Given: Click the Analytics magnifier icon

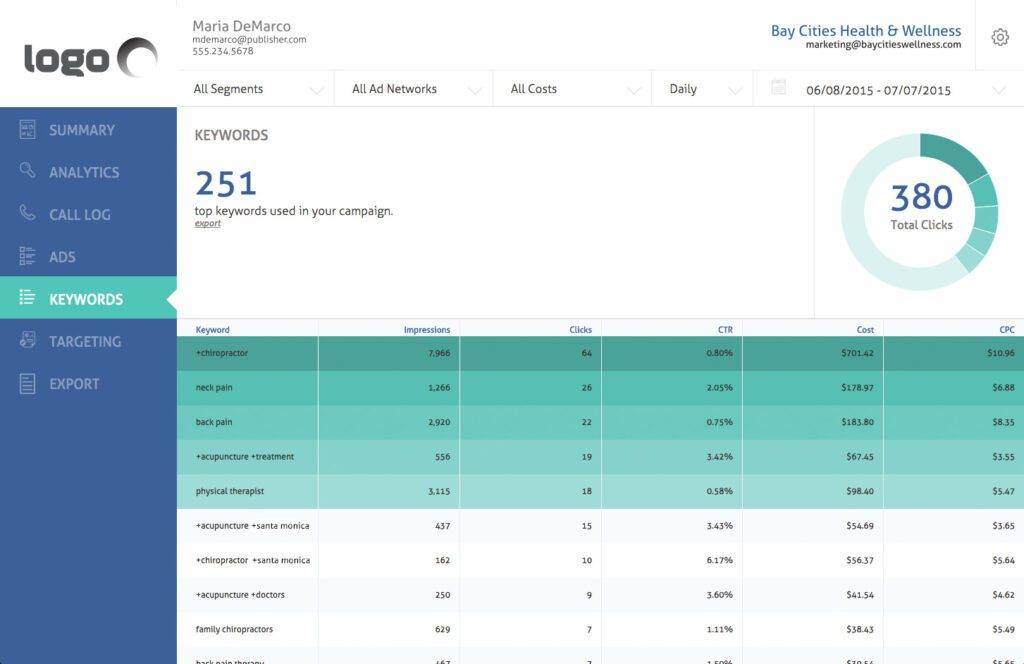Looking at the screenshot, I should pos(27,170).
